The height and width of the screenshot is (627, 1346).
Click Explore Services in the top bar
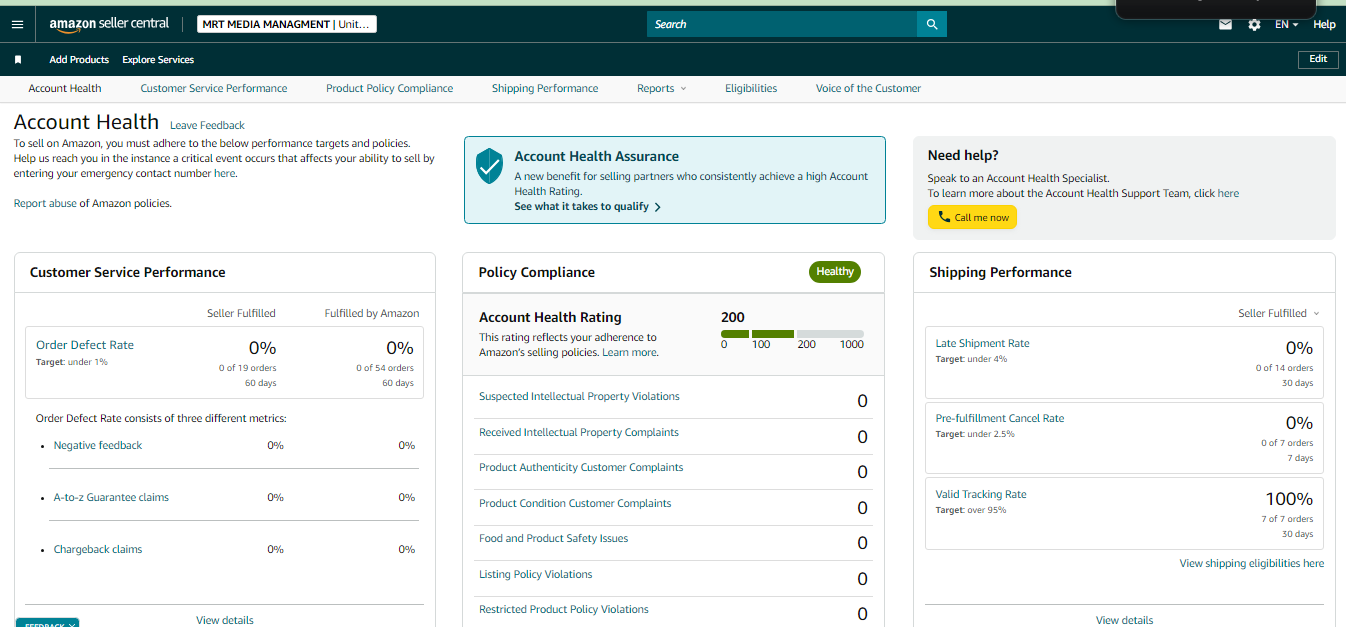coord(158,60)
